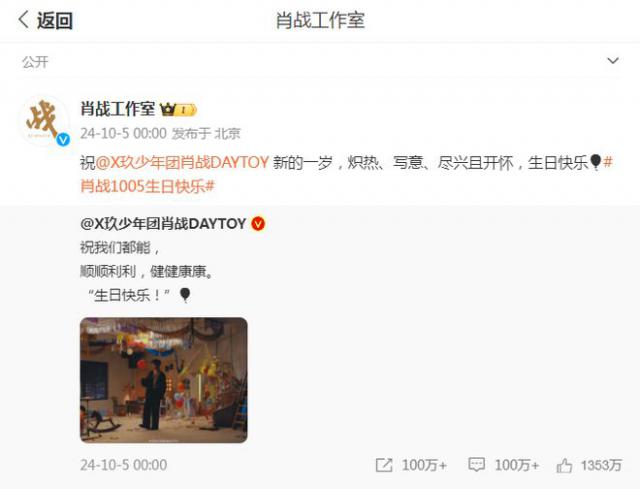The image size is (640, 489).
Task: Click the 返回 back text
Action: pyautogui.click(x=55, y=20)
